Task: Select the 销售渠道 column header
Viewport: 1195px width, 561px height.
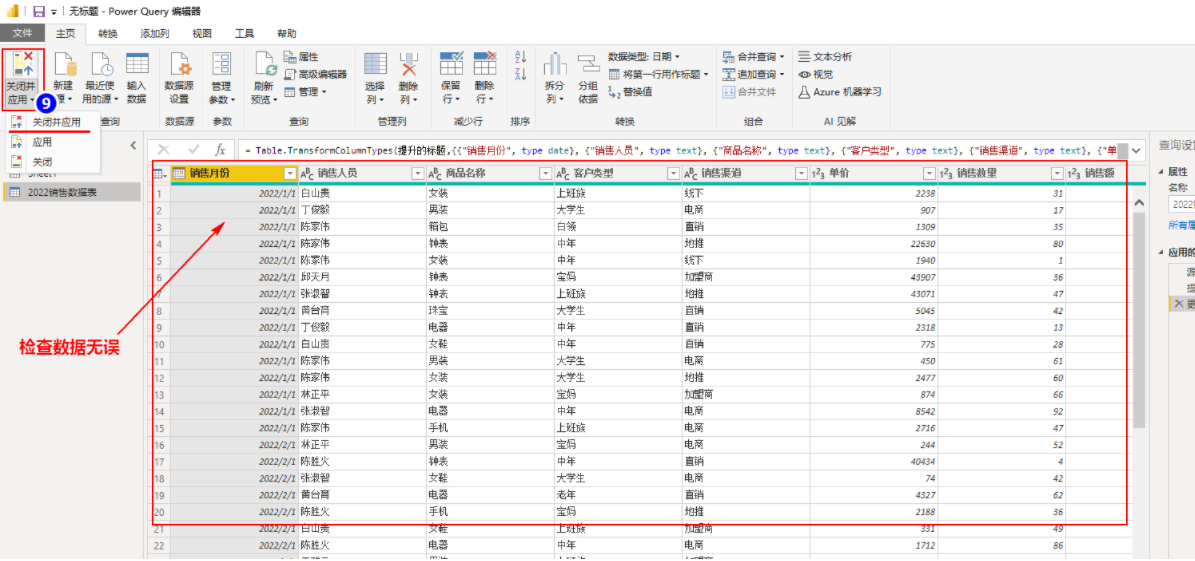Action: point(745,174)
